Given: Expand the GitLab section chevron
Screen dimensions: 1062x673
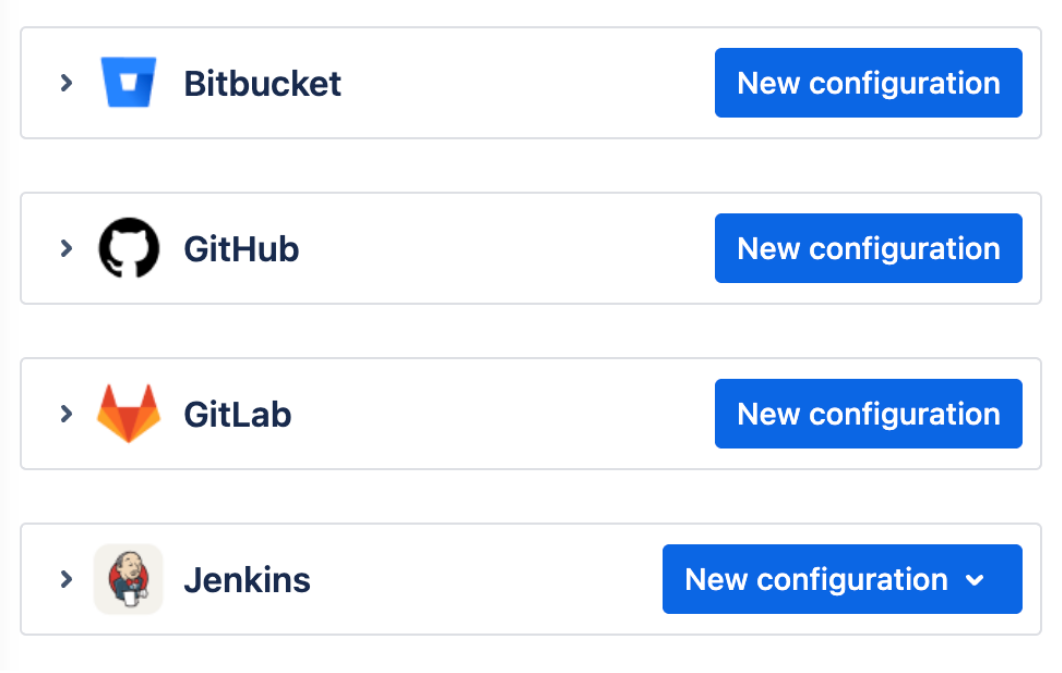Looking at the screenshot, I should pyautogui.click(x=66, y=413).
